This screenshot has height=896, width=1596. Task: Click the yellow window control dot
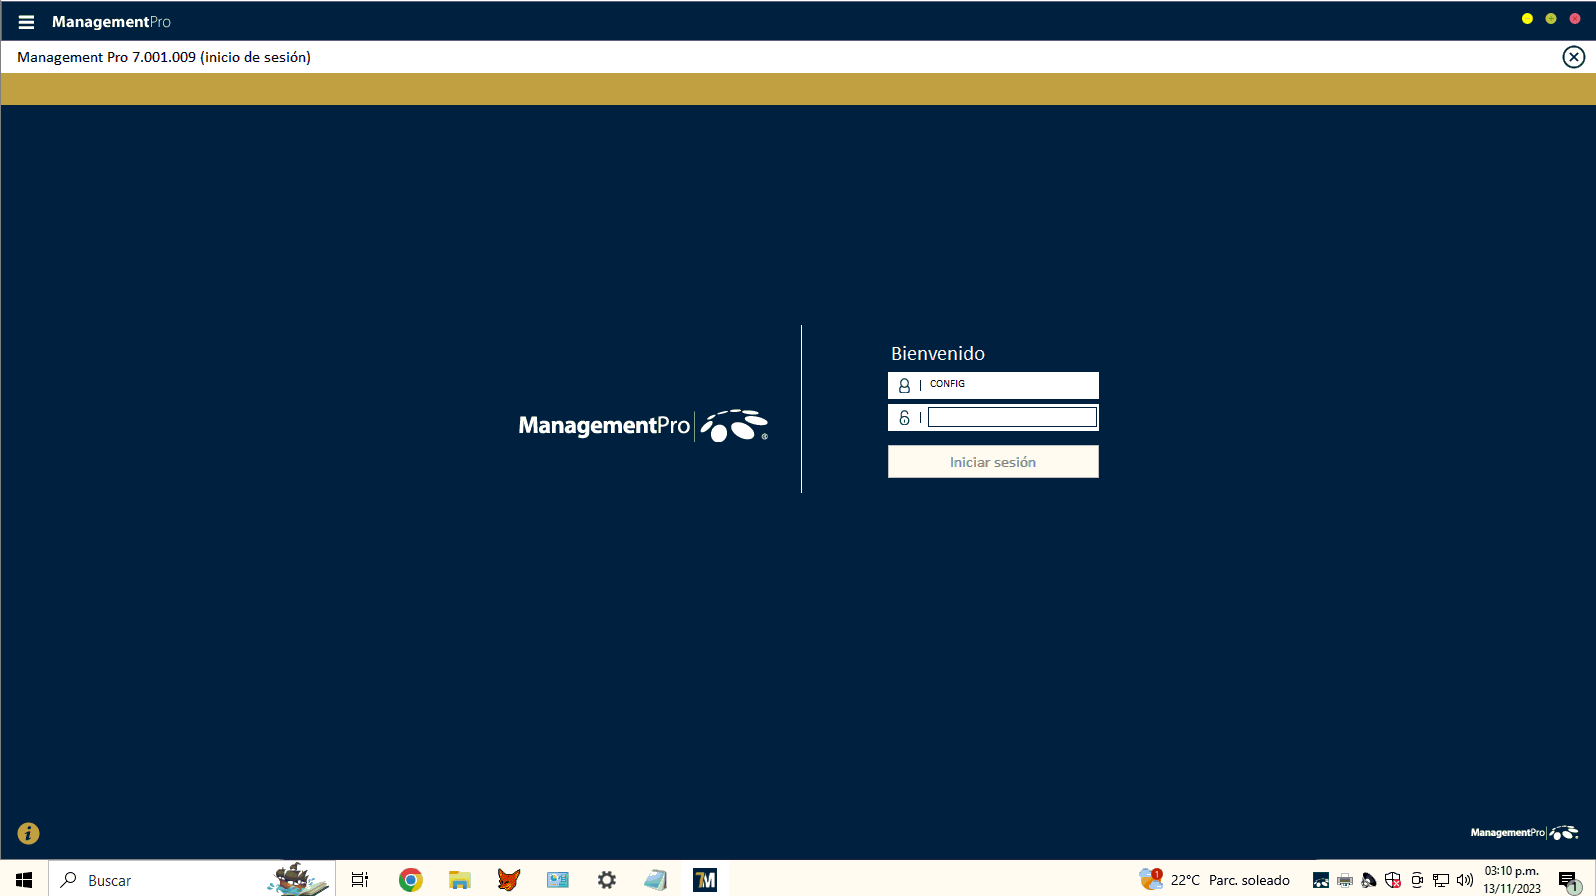pos(1527,19)
